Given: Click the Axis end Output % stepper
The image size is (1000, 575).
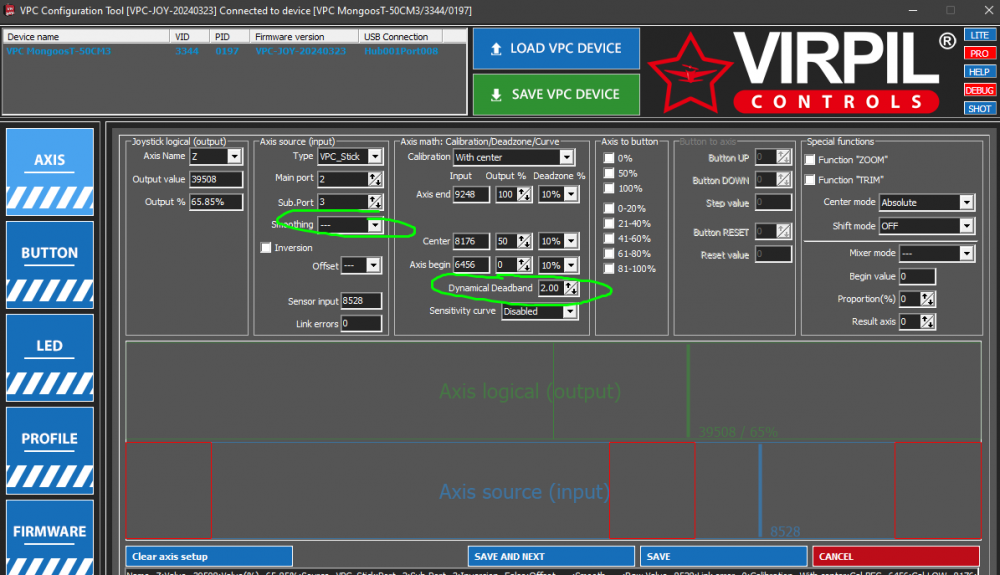Looking at the screenshot, I should coord(524,194).
